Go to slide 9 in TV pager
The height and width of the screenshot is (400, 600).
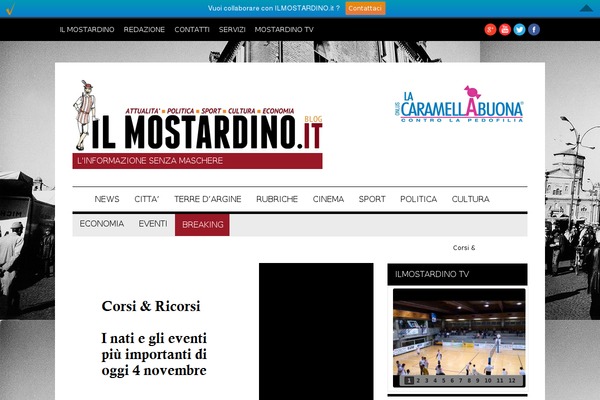pyautogui.click(x=478, y=380)
